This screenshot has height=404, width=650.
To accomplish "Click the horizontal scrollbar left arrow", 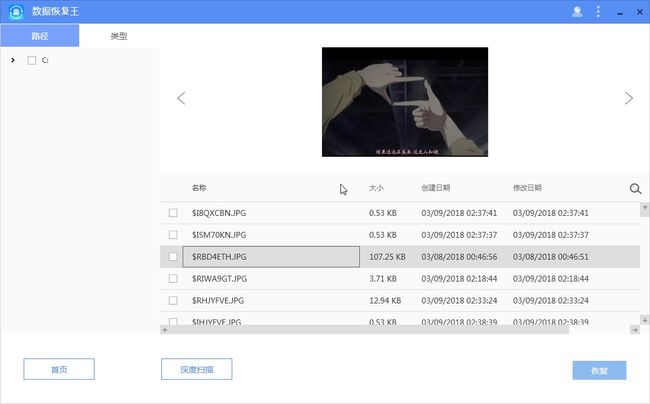I will coord(165,330).
